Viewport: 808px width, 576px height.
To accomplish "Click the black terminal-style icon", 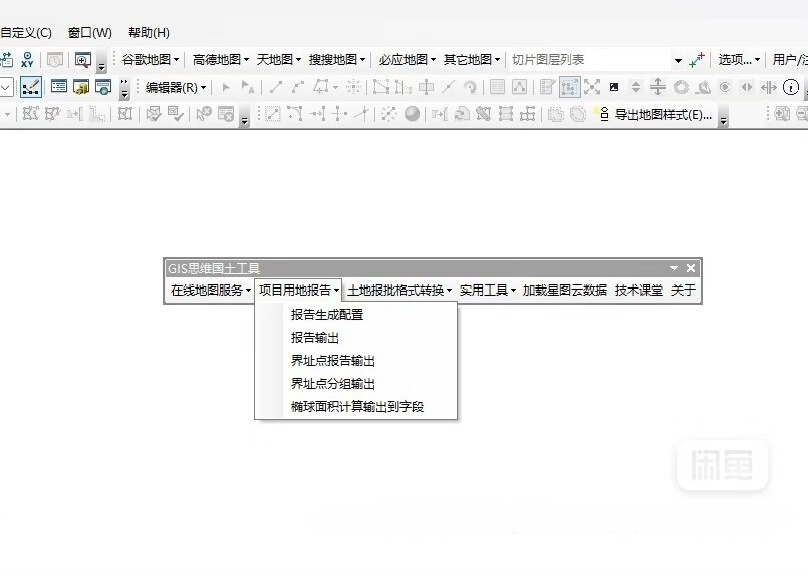I will (x=614, y=87).
